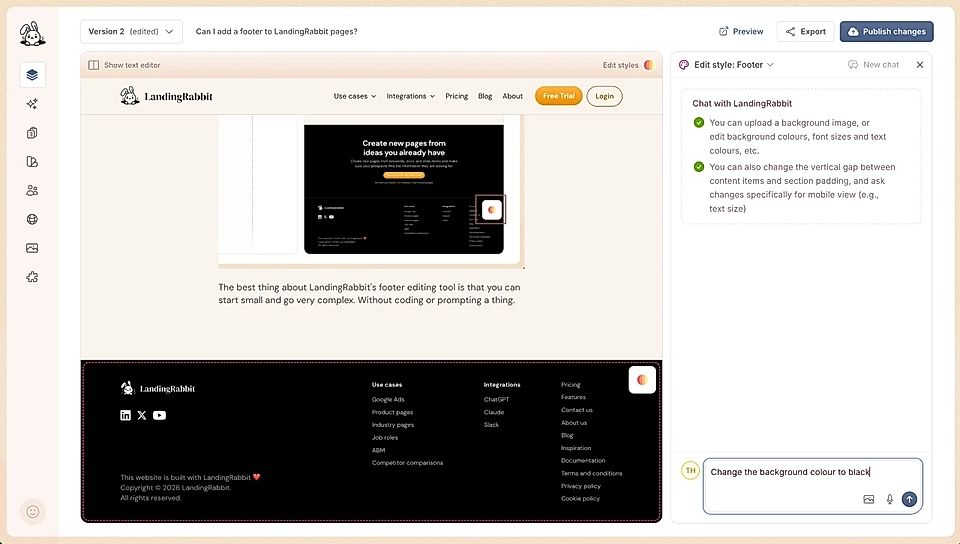Click the smiley feedback icon
The image size is (960, 544).
click(x=33, y=512)
